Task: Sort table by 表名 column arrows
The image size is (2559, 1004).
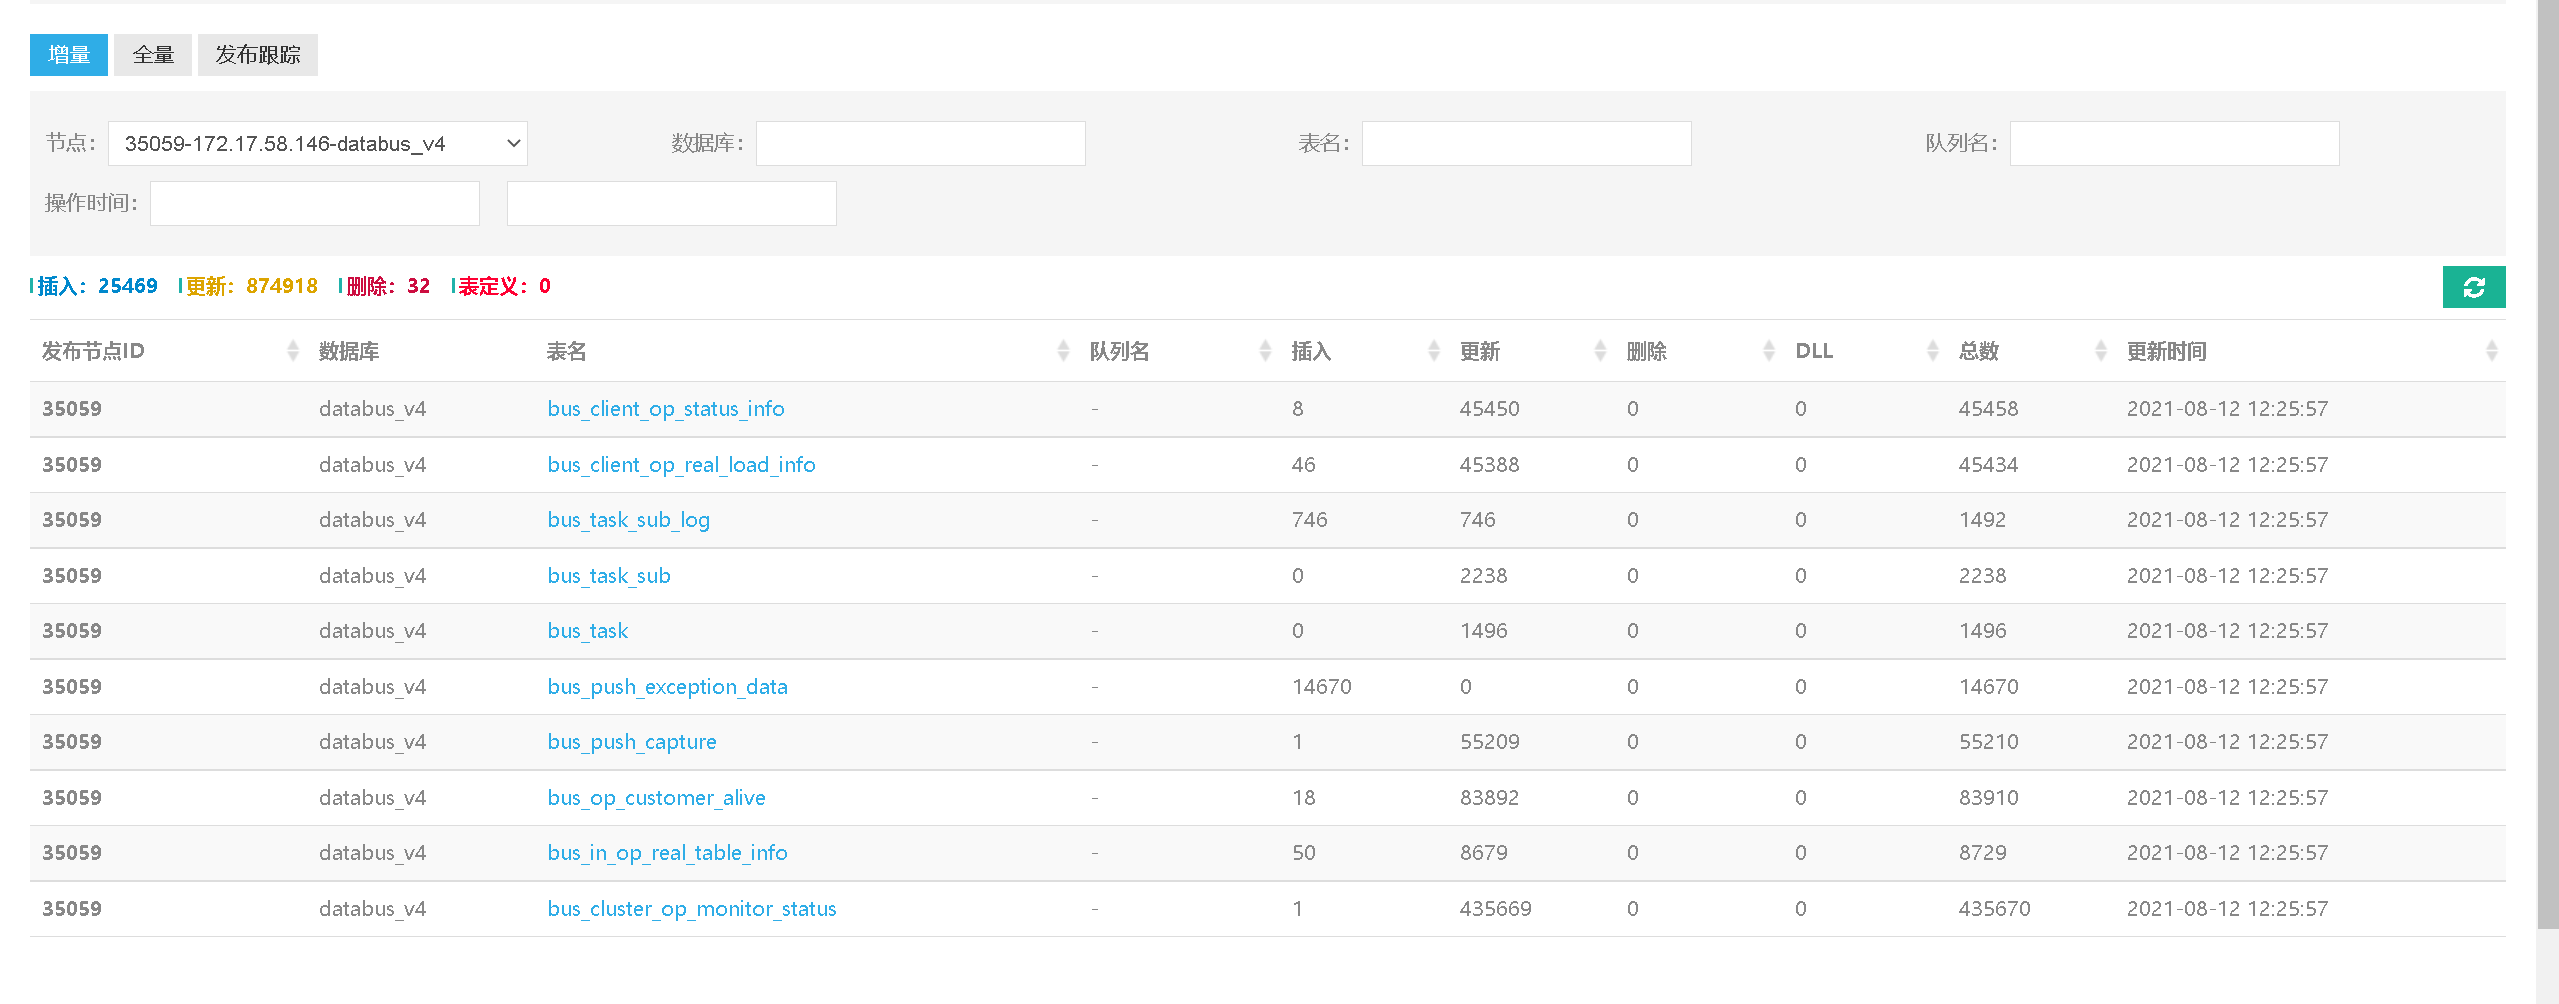Action: tap(1063, 351)
